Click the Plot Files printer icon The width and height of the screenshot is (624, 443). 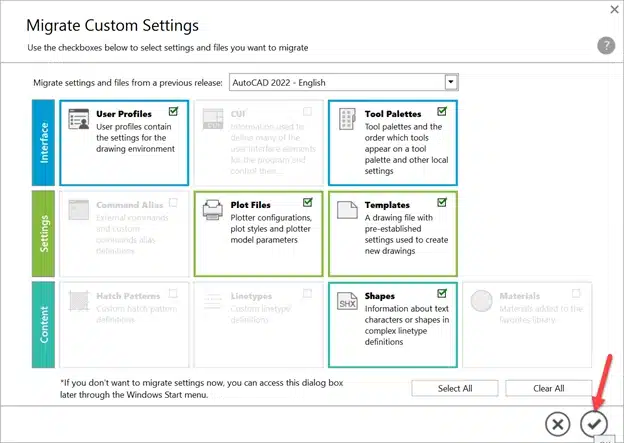(x=212, y=211)
